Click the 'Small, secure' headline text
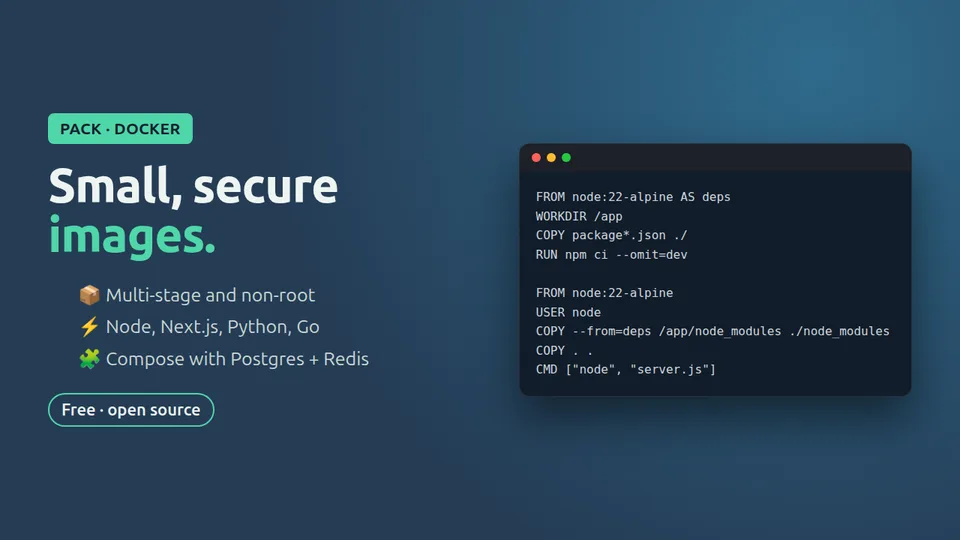 [x=193, y=186]
